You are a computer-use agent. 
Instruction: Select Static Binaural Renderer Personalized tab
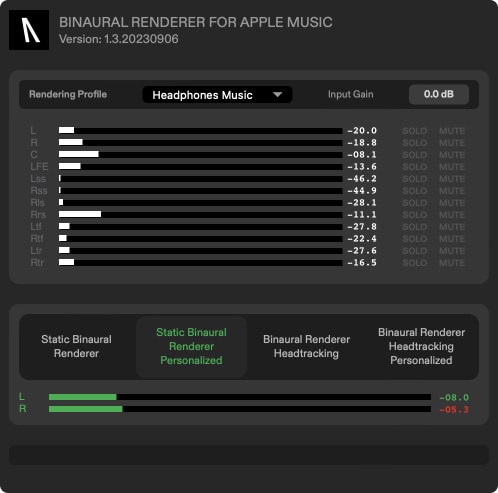191,346
